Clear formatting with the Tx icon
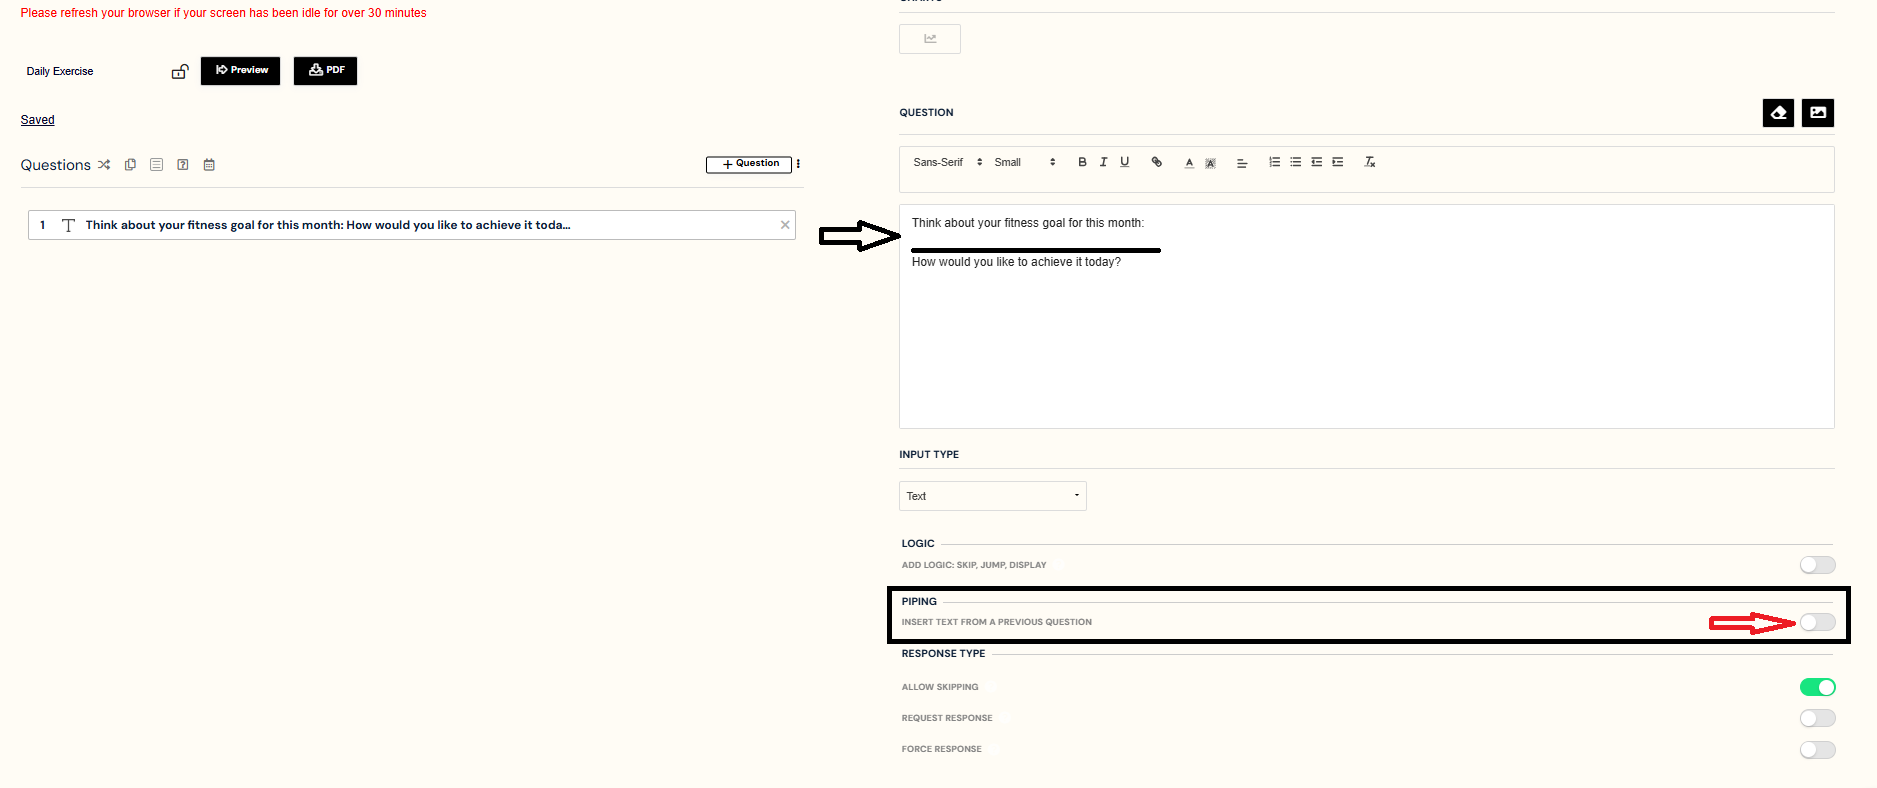The height and width of the screenshot is (788, 1877). (1370, 162)
